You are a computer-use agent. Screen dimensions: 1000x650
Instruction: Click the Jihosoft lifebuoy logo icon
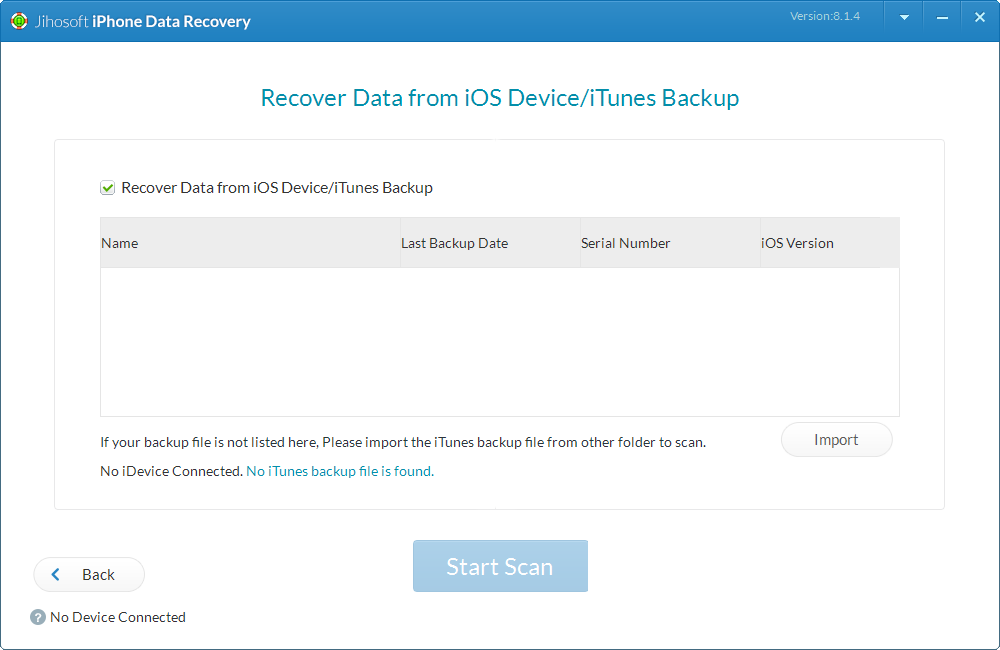click(x=19, y=21)
